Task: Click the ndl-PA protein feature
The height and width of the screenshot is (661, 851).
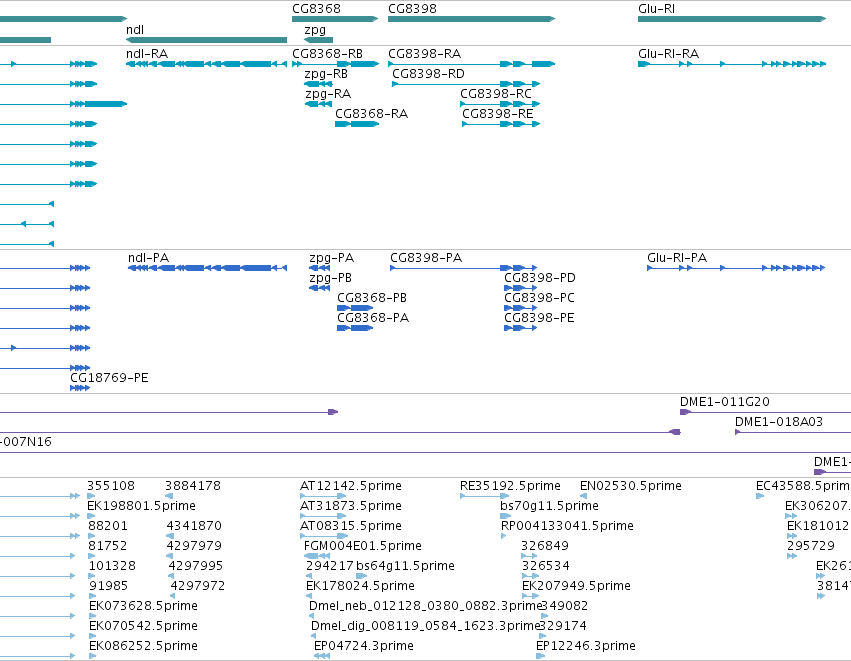Action: click(x=207, y=268)
